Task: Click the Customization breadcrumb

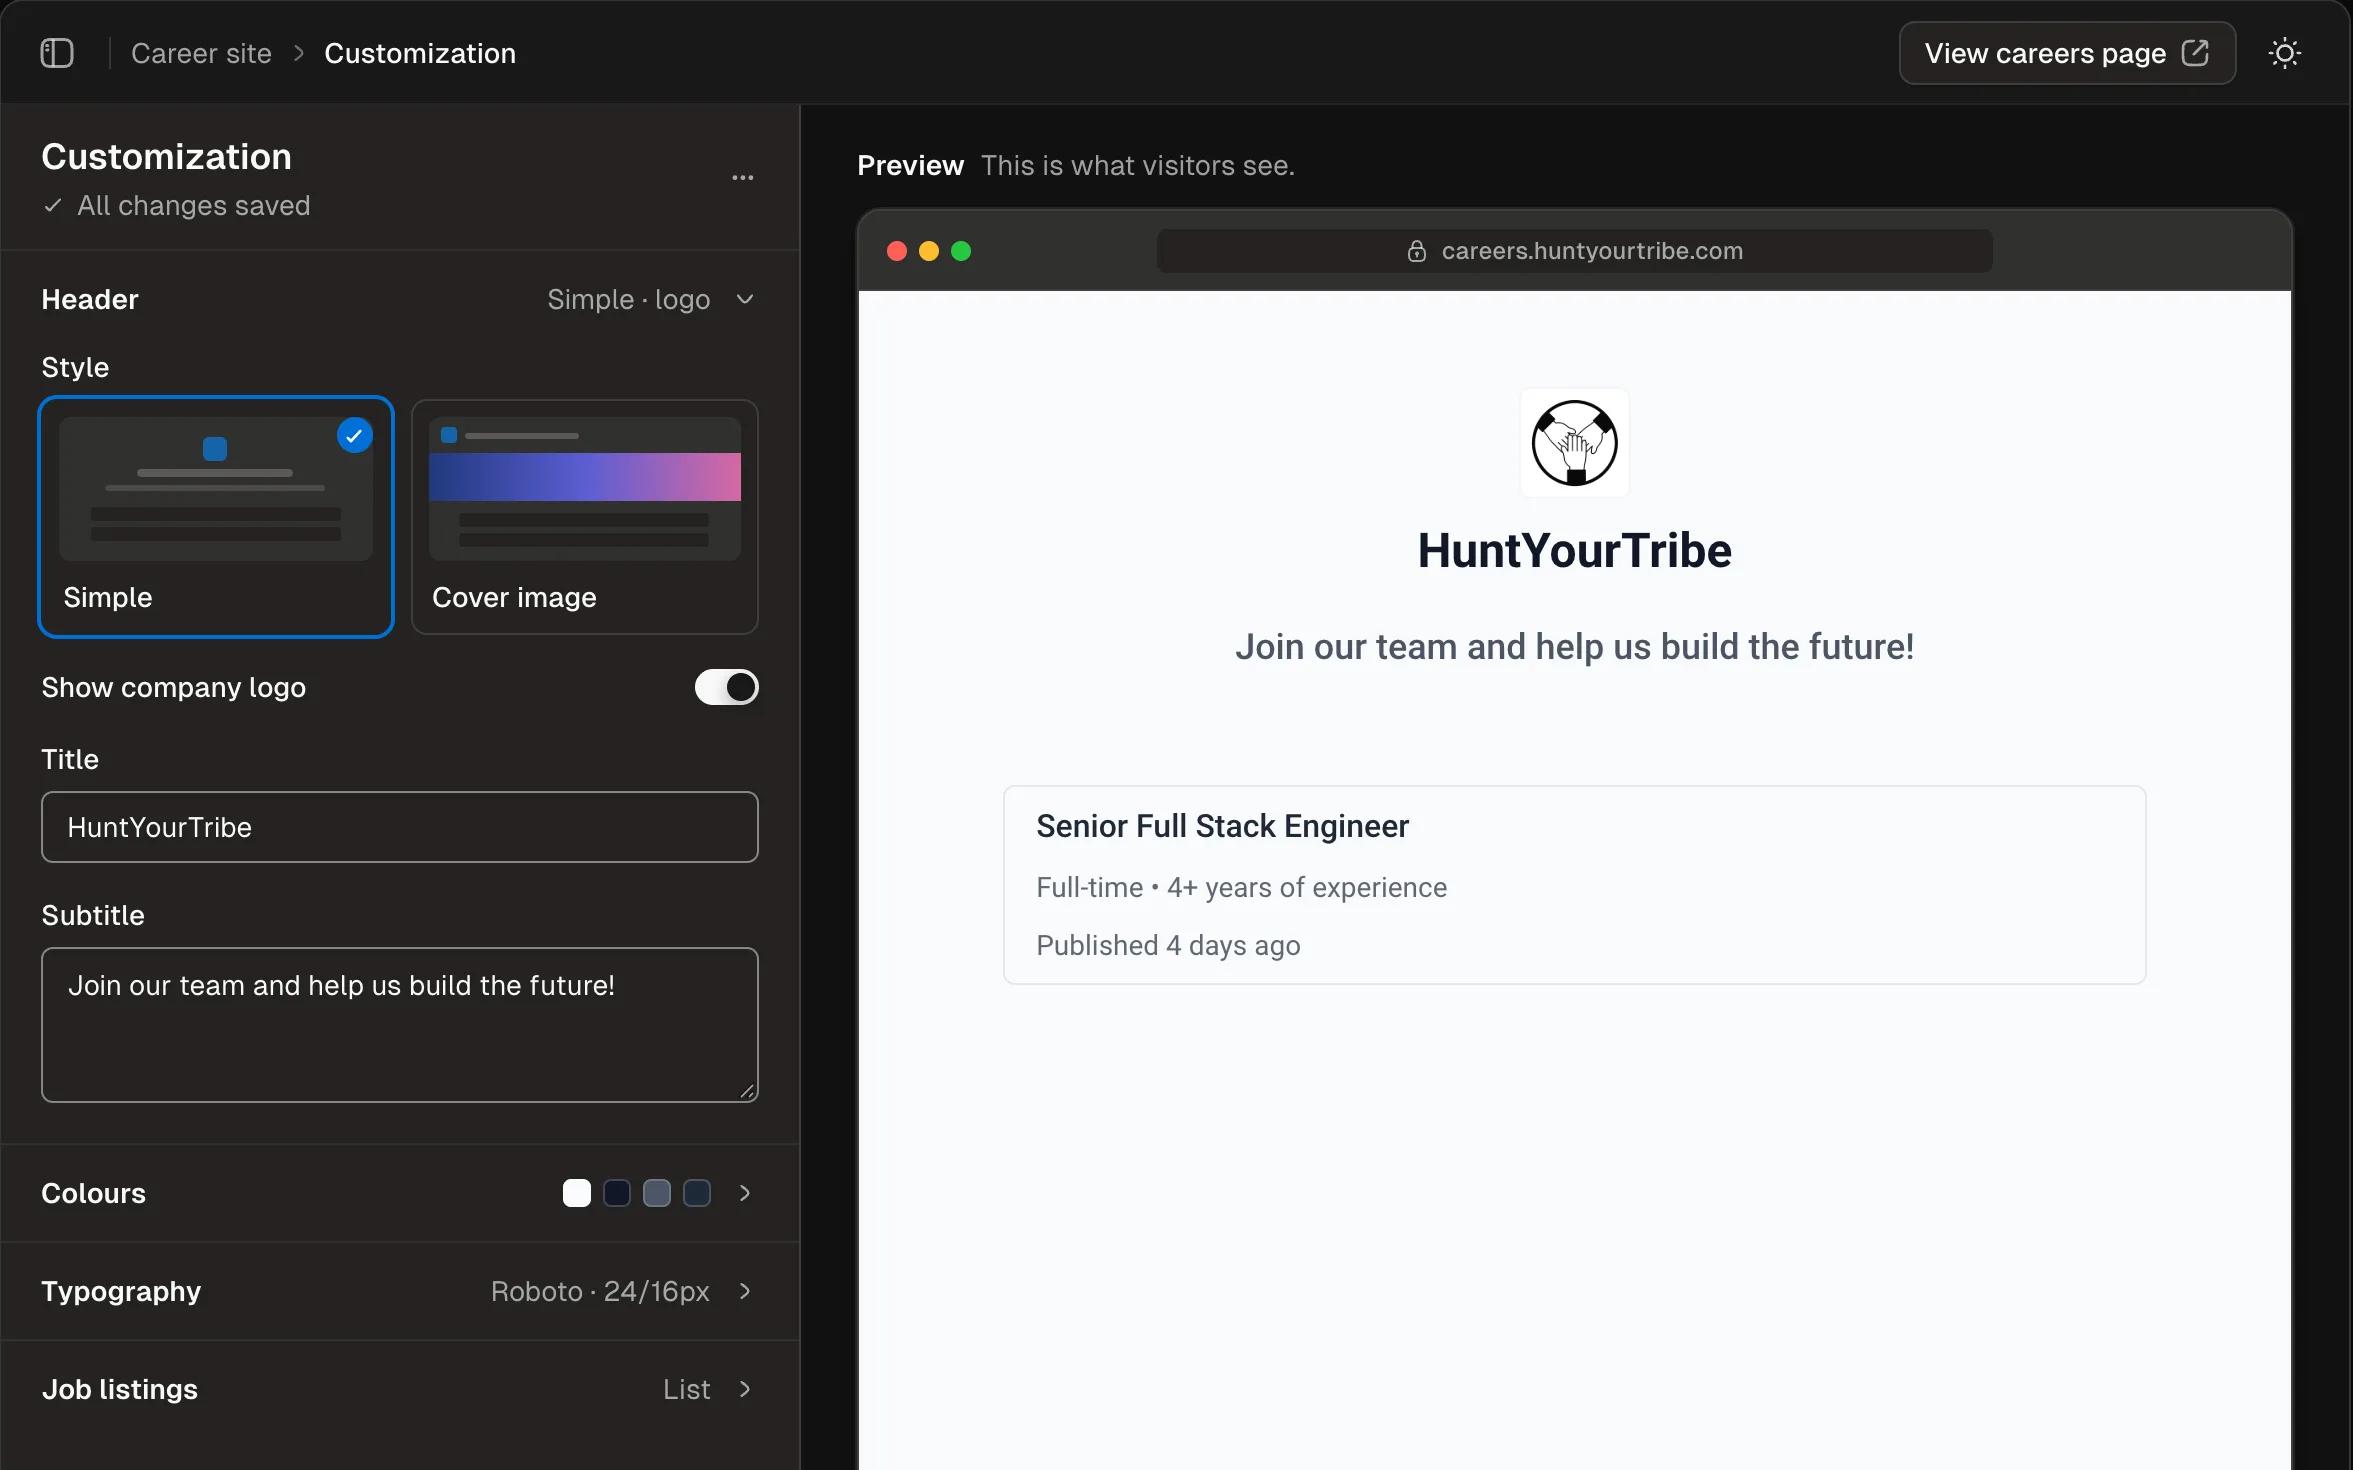Action: (x=420, y=53)
